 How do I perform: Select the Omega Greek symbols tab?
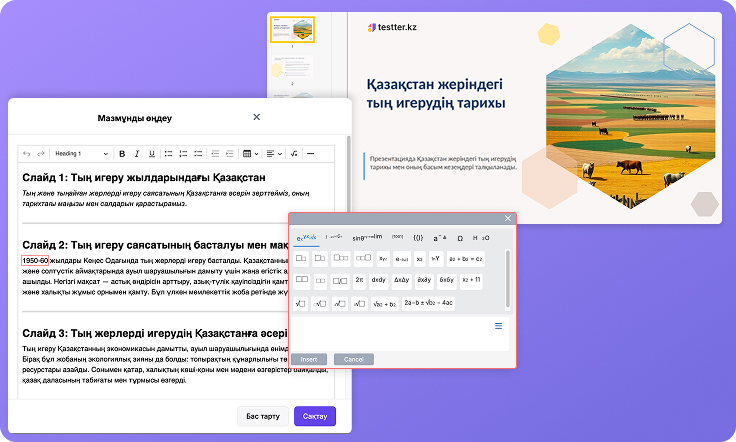pyautogui.click(x=460, y=238)
